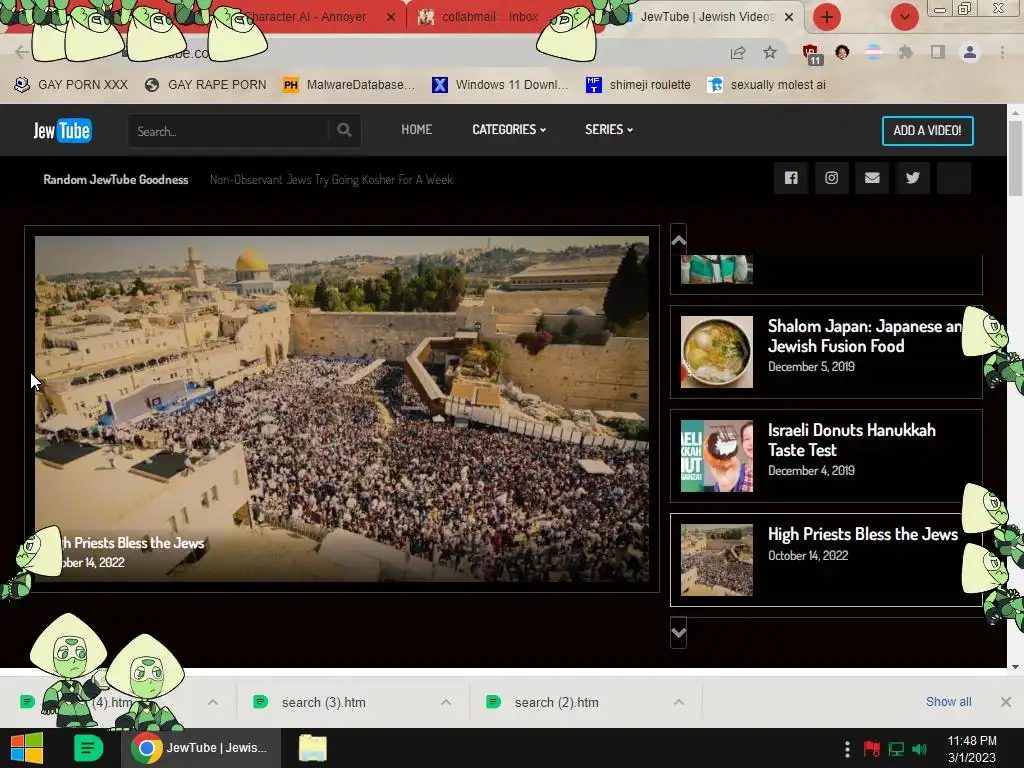Switch to collabmail Inbox tab
This screenshot has width=1024, height=768.
pyautogui.click(x=490, y=17)
